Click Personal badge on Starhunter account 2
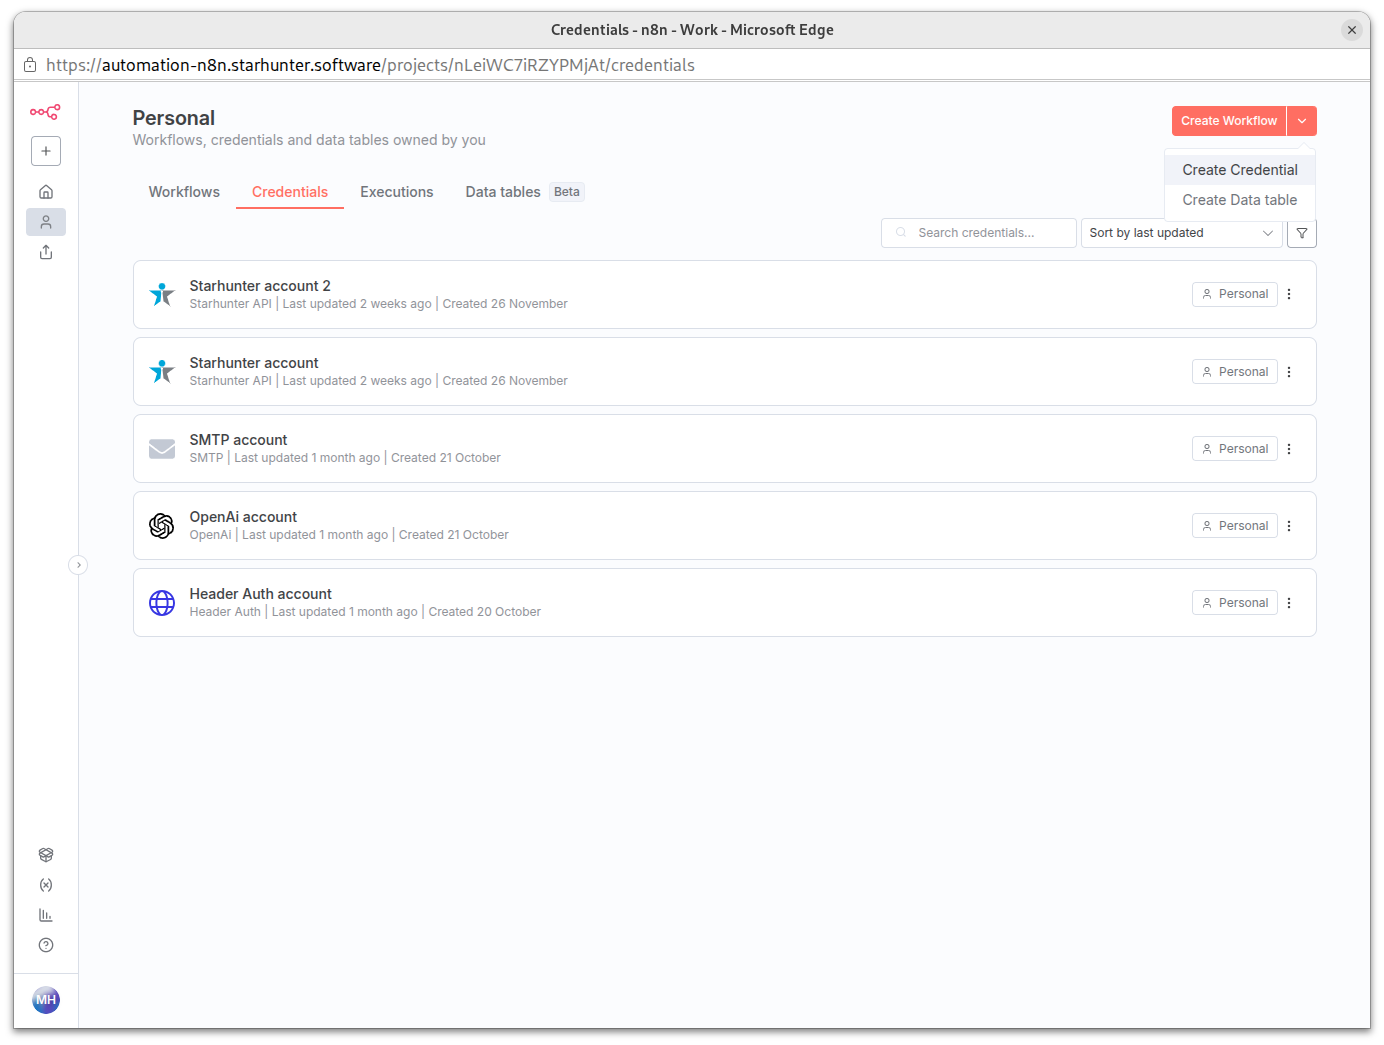Image resolution: width=1384 pixels, height=1045 pixels. click(x=1235, y=294)
